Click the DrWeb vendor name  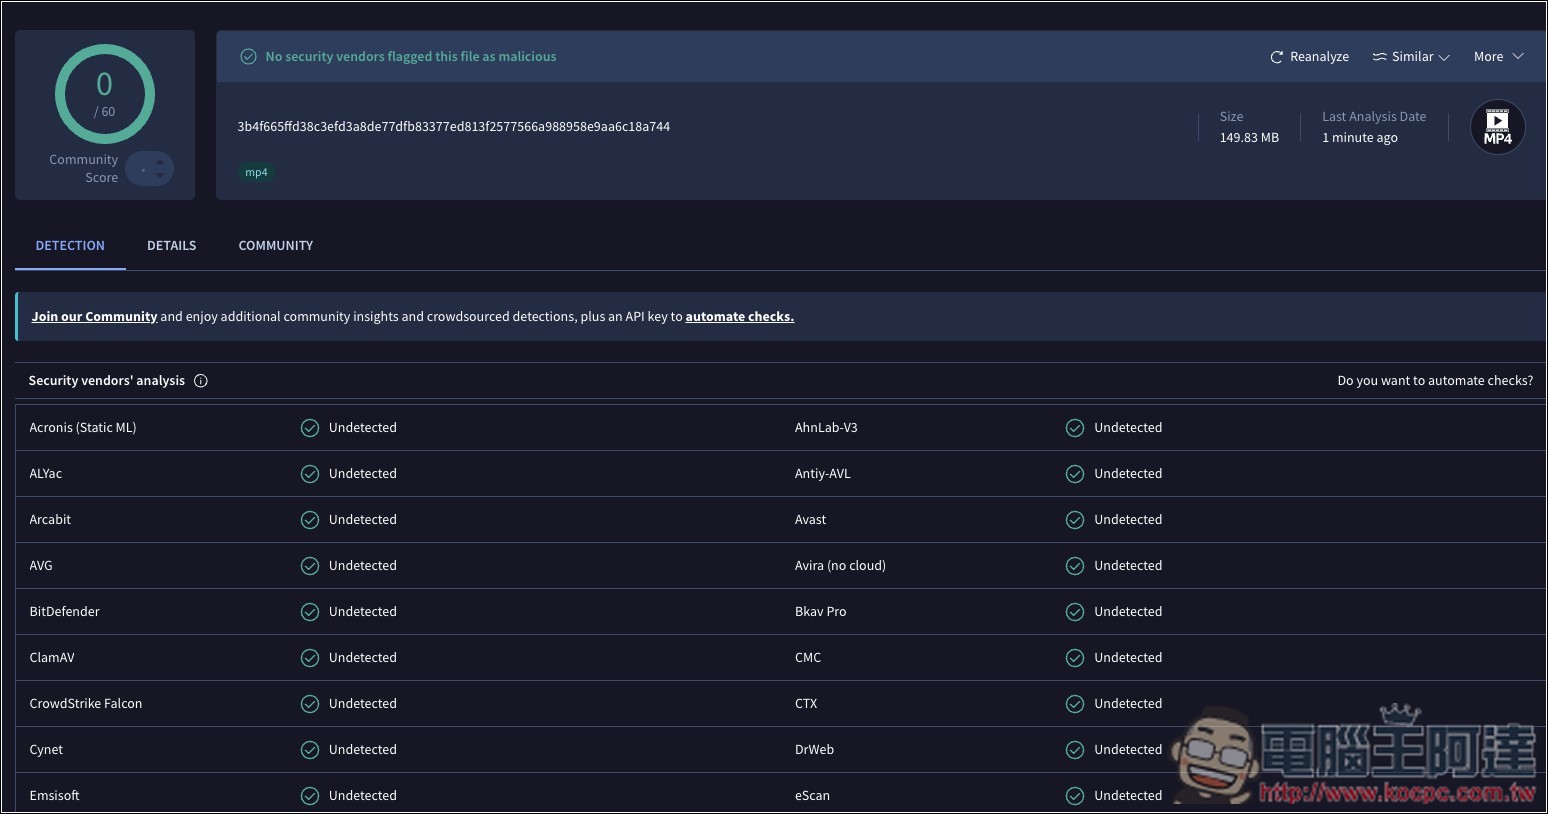[814, 750]
